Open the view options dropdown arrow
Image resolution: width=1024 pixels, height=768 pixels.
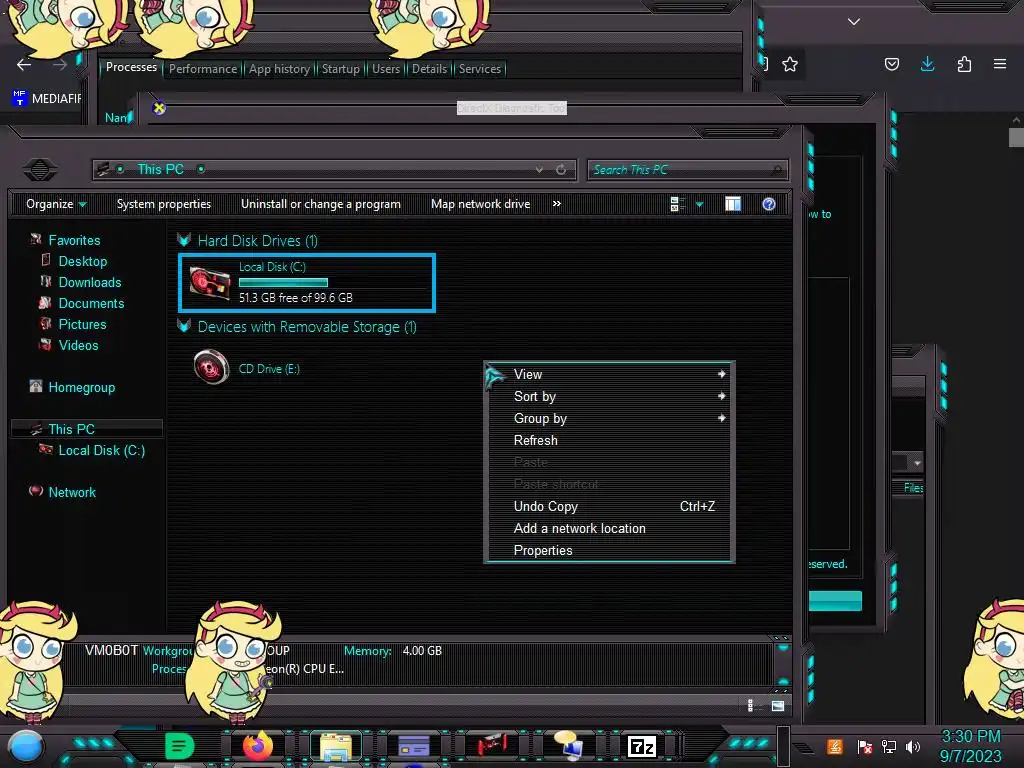[699, 205]
